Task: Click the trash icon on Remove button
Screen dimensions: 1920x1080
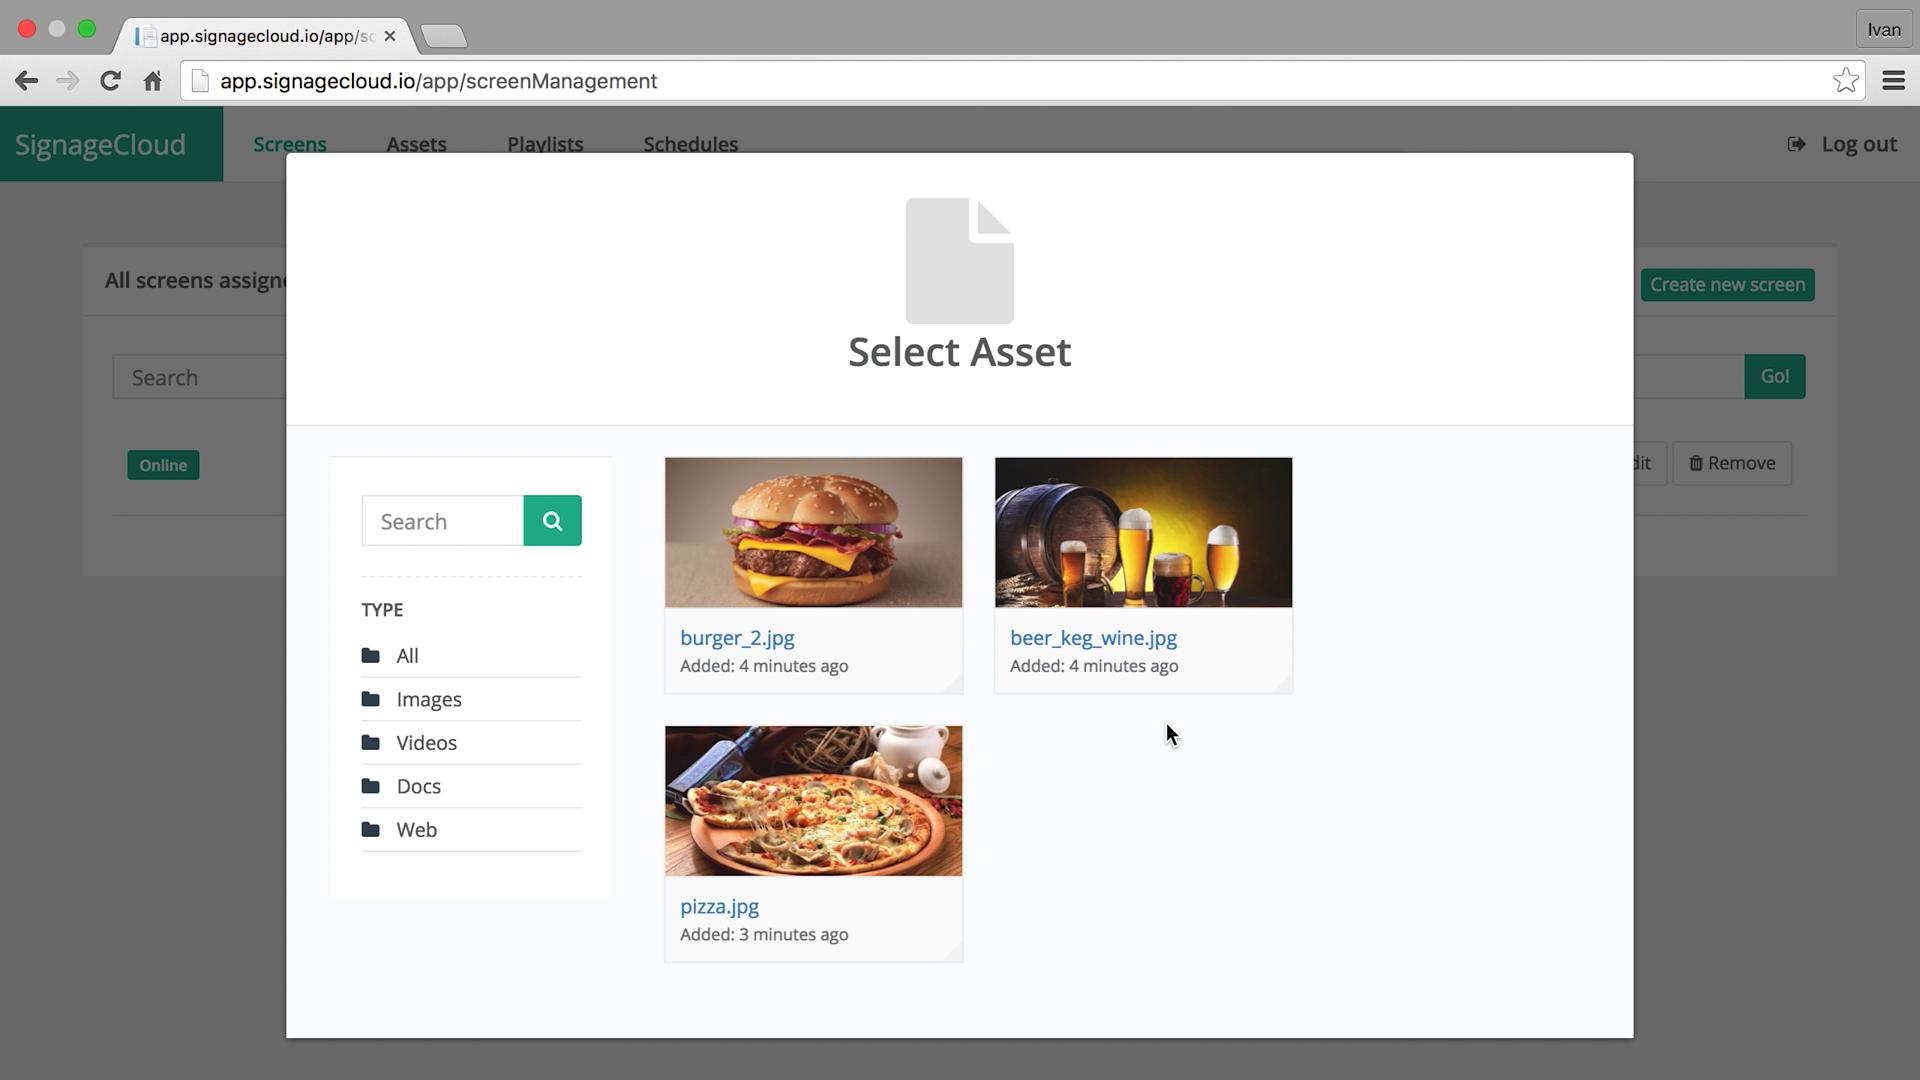Action: coord(1695,463)
